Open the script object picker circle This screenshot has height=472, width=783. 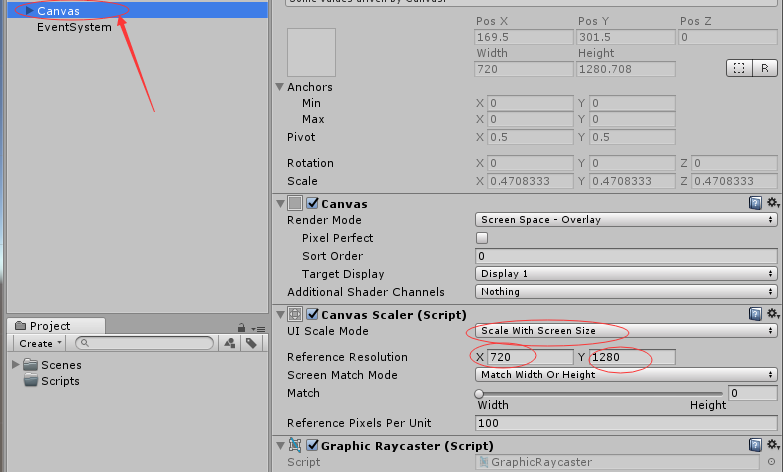pyautogui.click(x=772, y=462)
